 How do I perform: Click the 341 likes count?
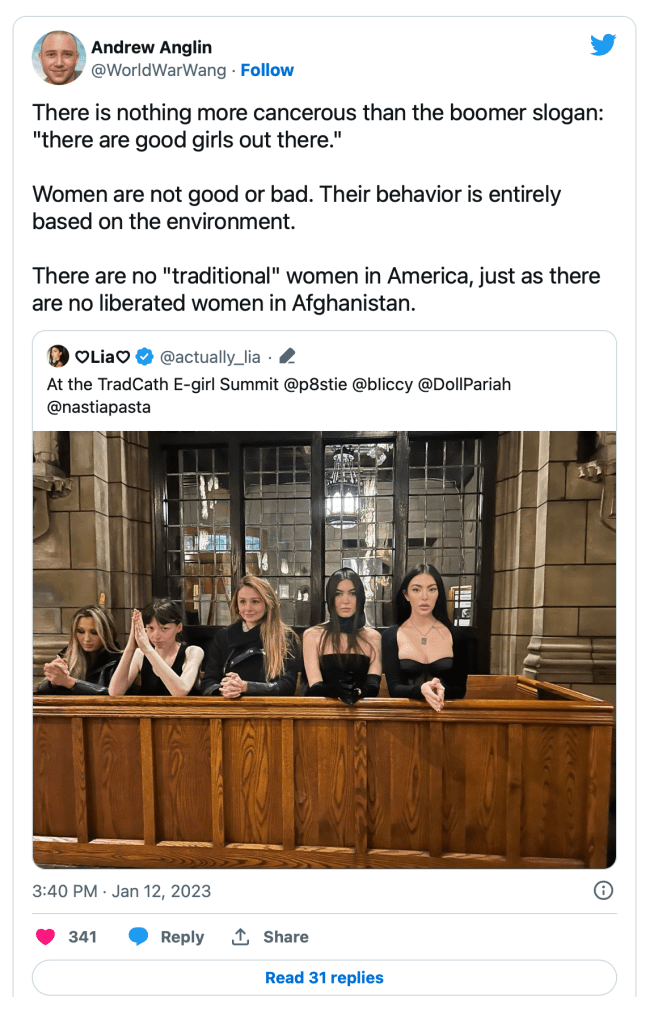coord(82,937)
